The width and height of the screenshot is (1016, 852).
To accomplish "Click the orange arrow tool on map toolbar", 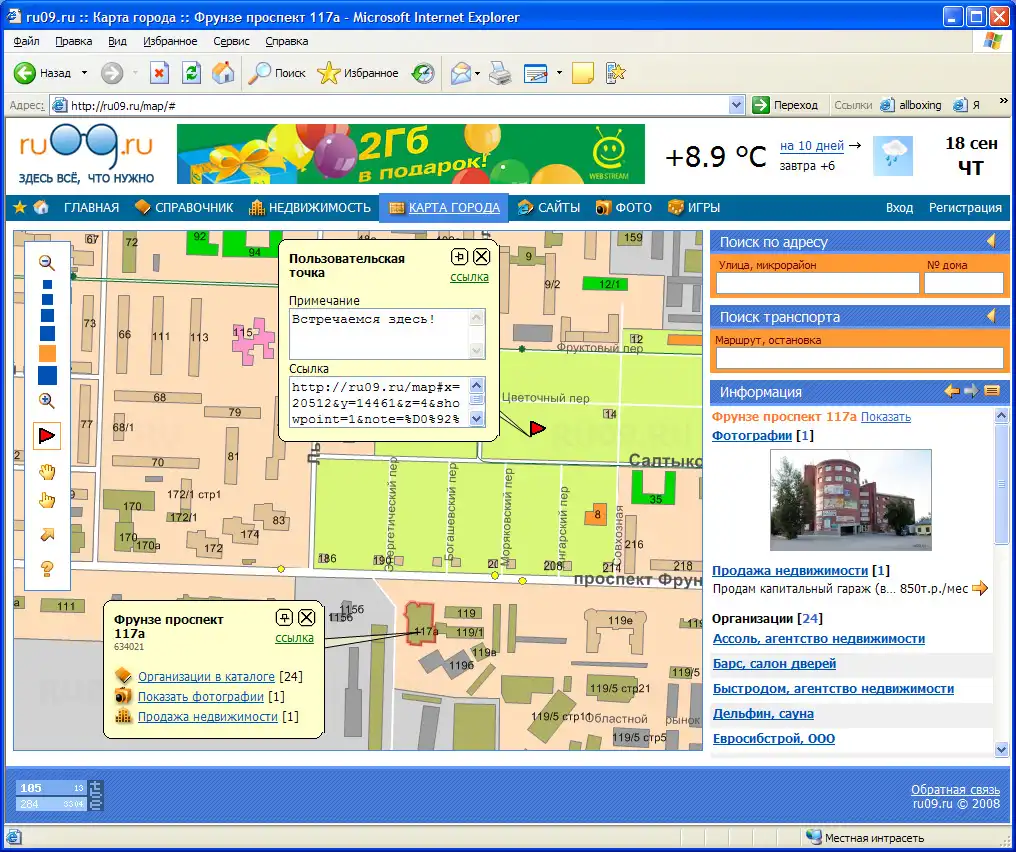I will (47, 535).
